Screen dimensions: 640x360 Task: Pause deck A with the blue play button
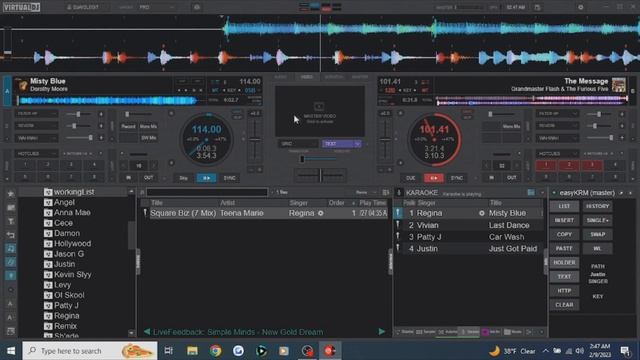tap(207, 178)
